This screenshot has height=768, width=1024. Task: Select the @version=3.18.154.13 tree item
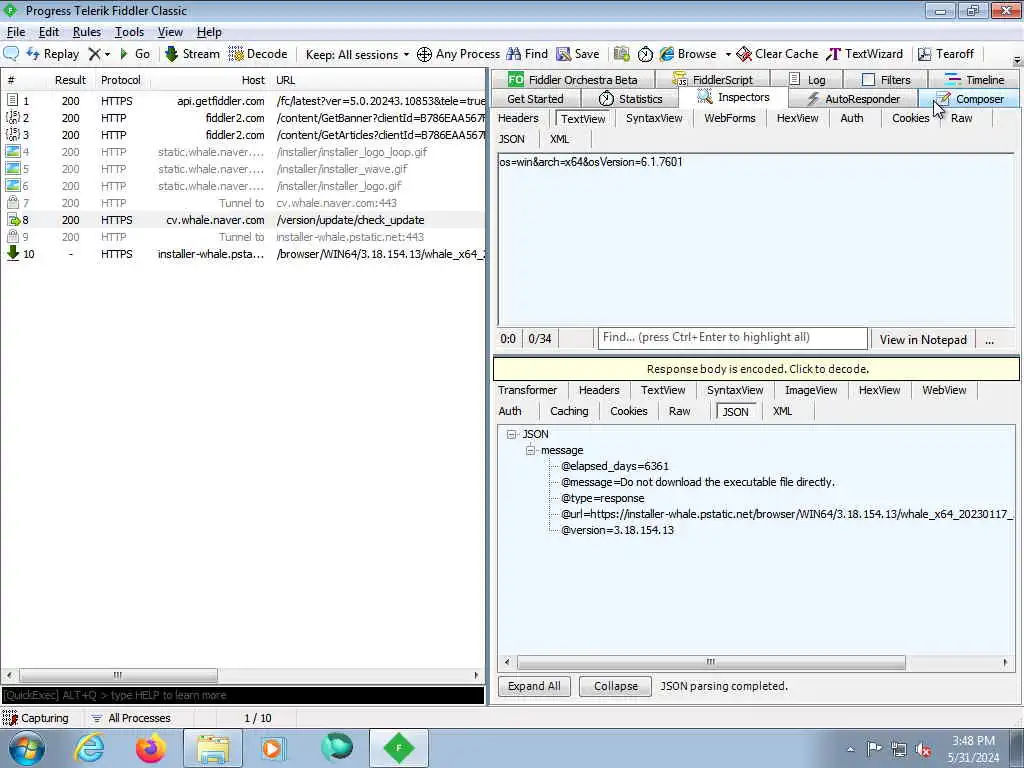coord(617,530)
